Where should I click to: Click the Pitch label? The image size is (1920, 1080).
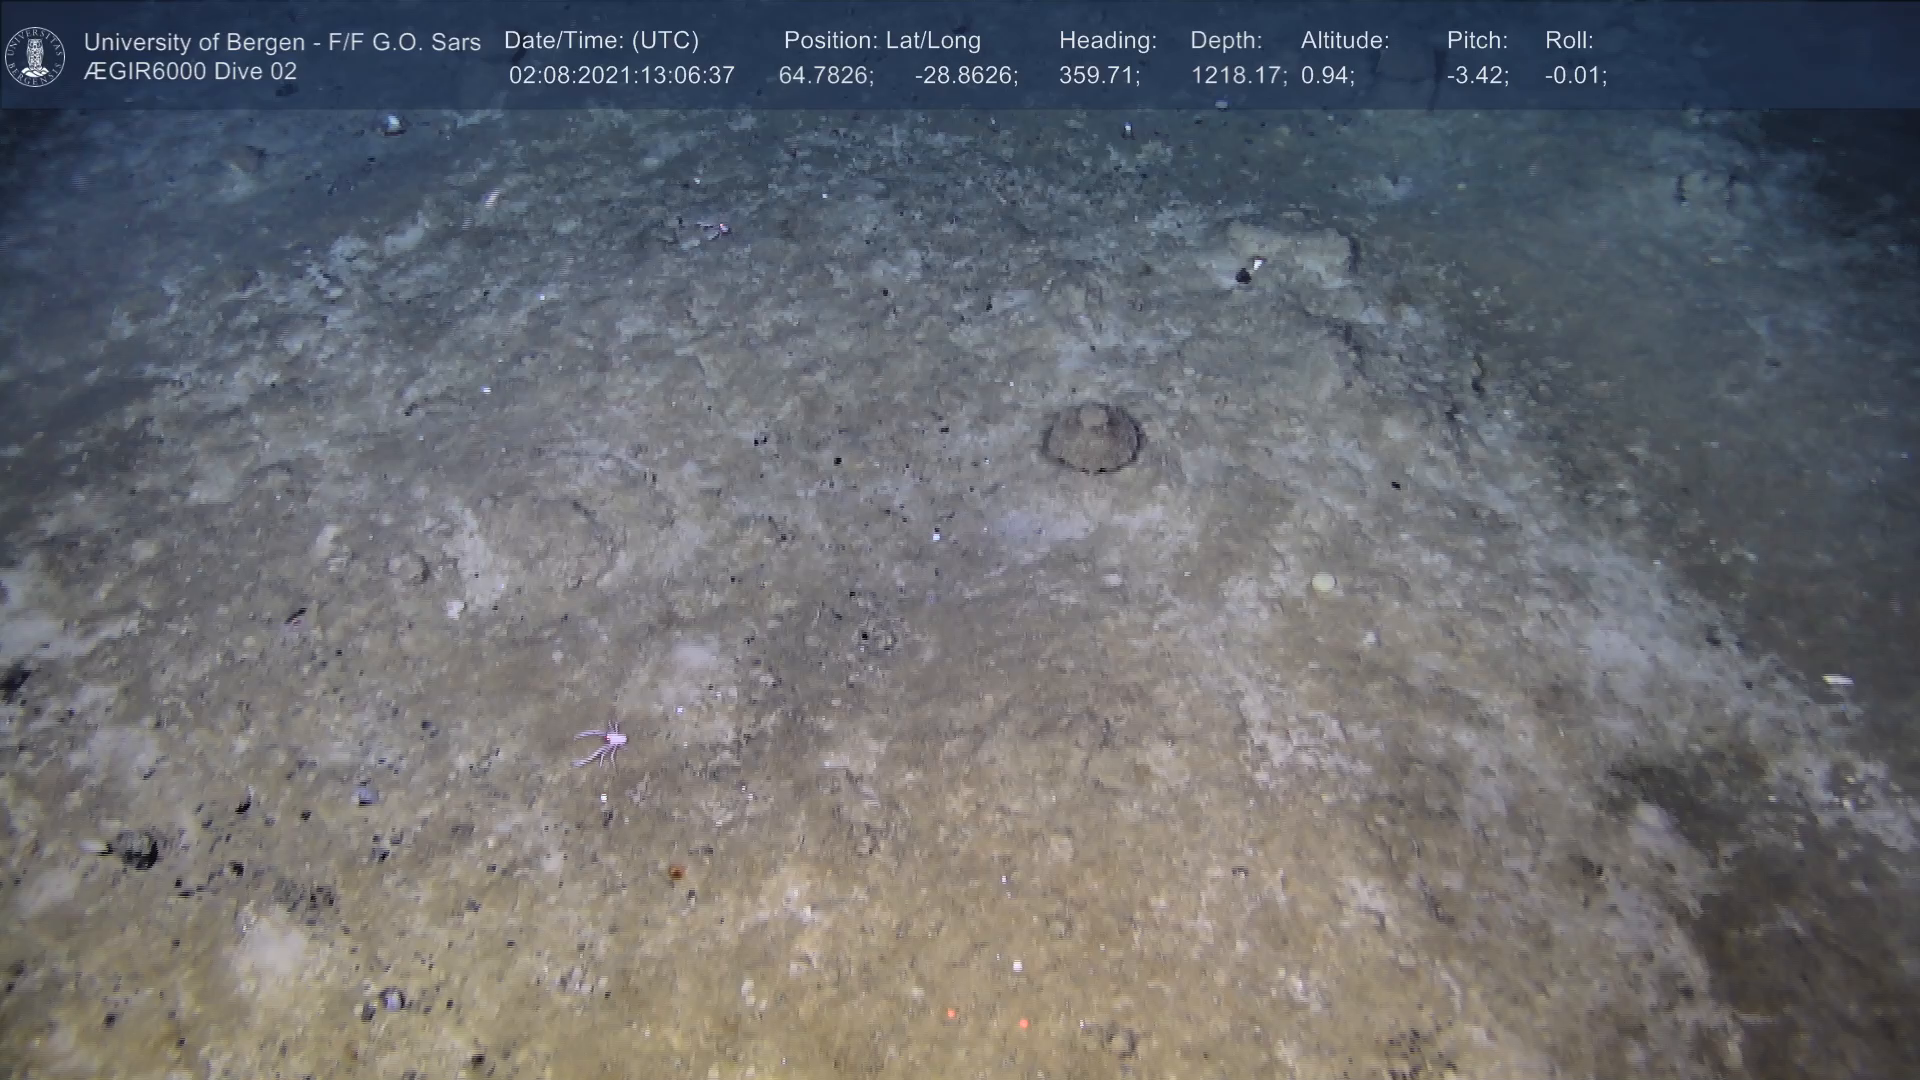pos(1477,41)
